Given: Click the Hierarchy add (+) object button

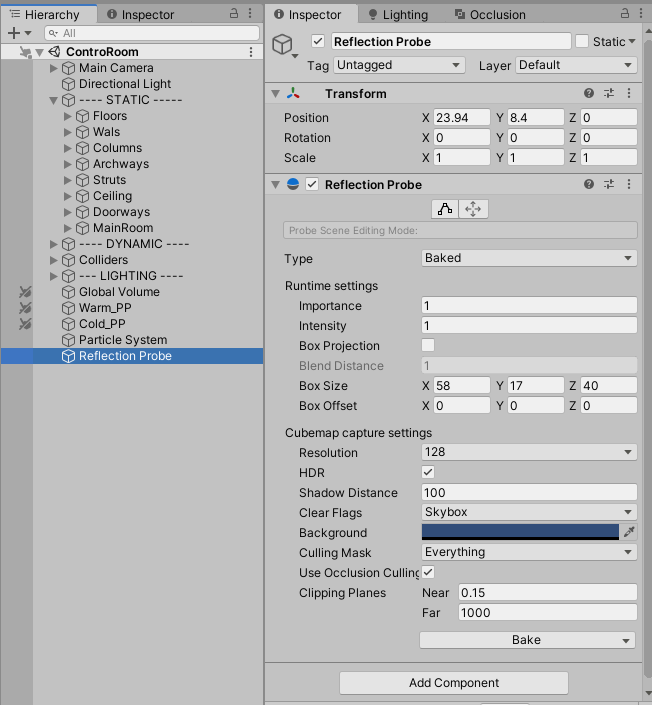Looking at the screenshot, I should click(x=14, y=33).
